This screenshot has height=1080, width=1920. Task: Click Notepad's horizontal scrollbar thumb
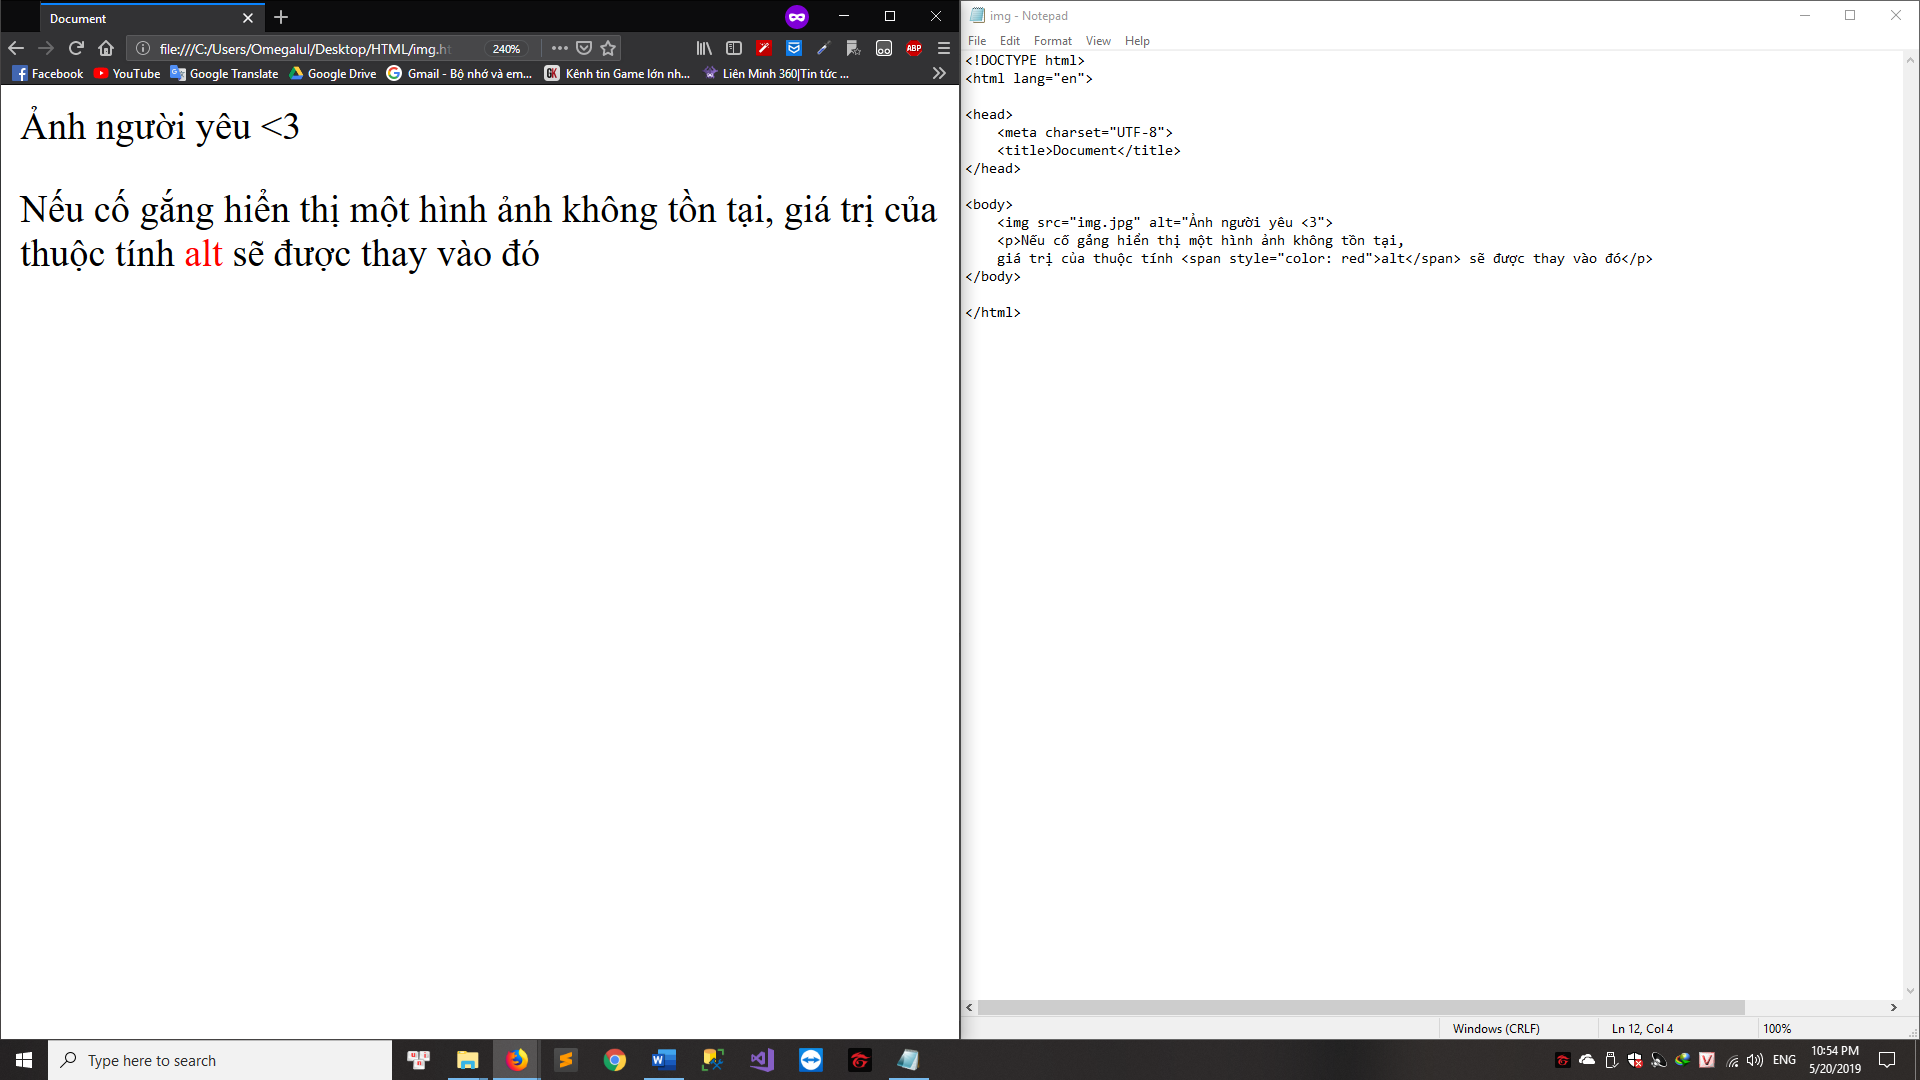click(x=1360, y=1008)
